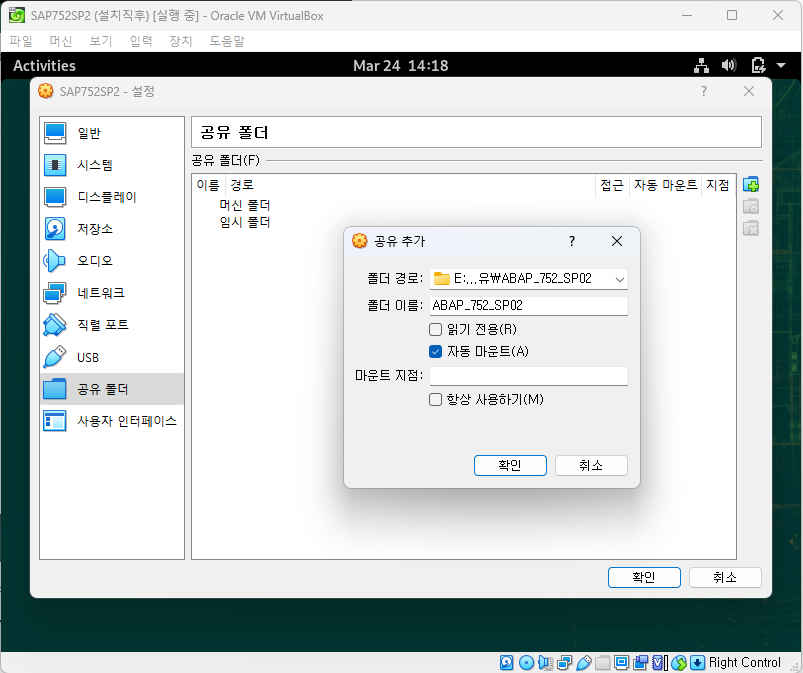
Task: Open the 파일 menu
Action: click(x=20, y=41)
